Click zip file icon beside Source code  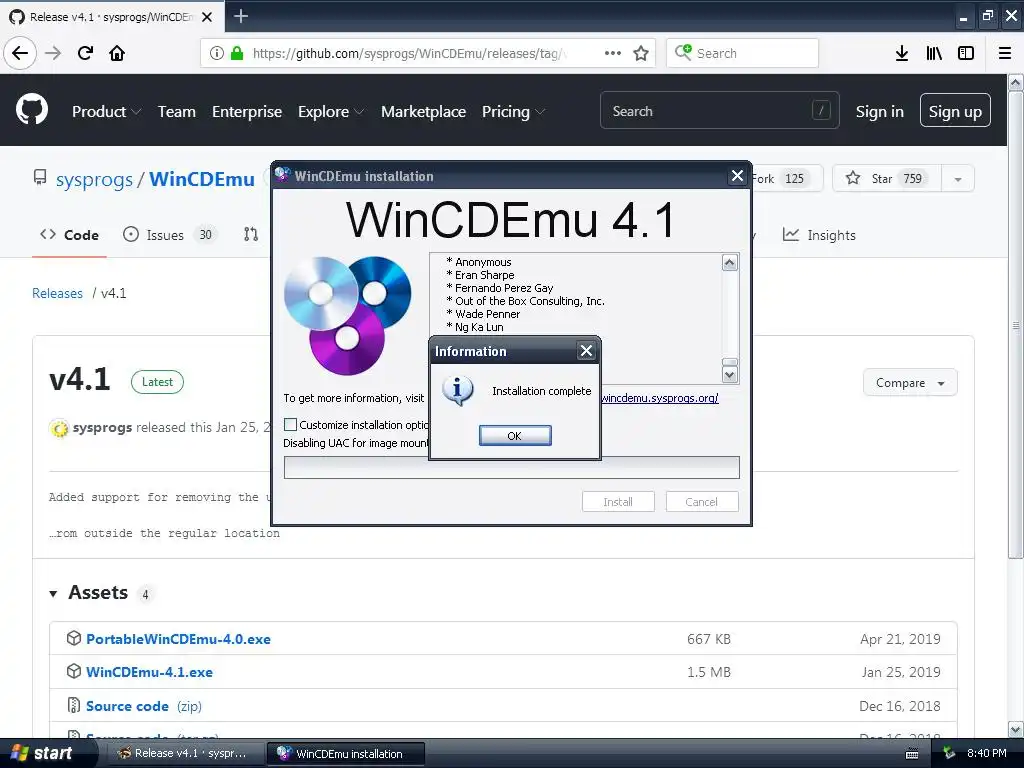pos(74,705)
